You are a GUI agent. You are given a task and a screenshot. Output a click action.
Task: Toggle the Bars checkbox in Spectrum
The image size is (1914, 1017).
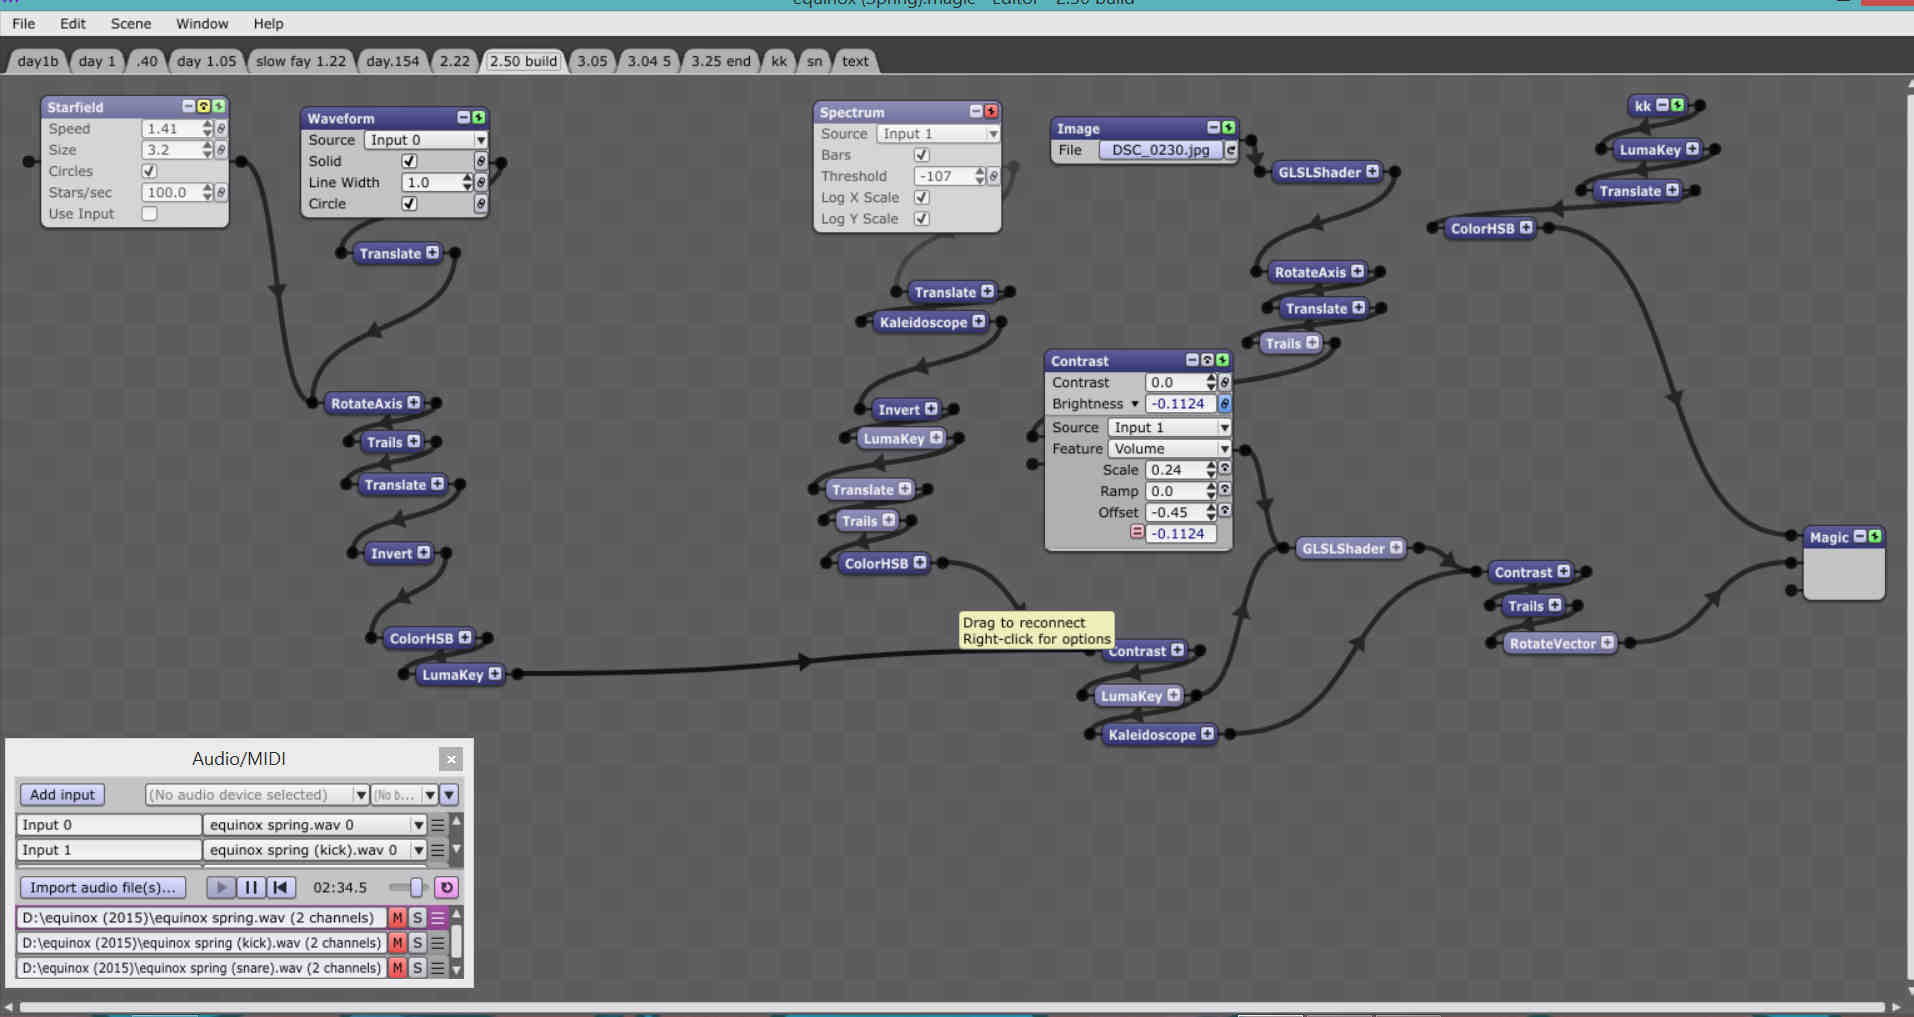pyautogui.click(x=922, y=155)
